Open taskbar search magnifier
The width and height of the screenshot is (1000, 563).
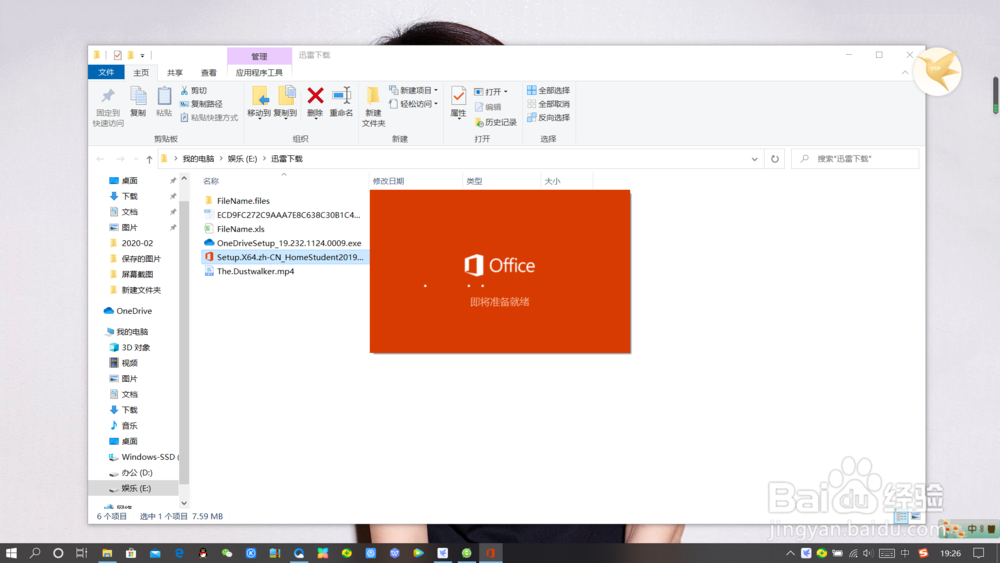pos(34,553)
